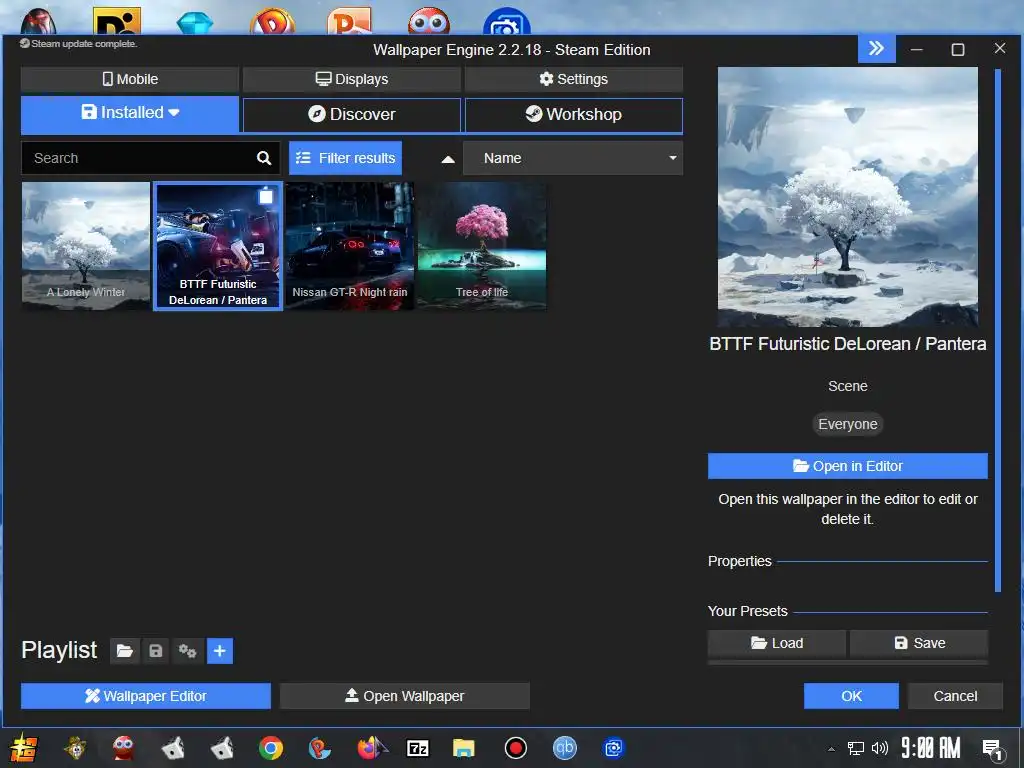Open the Filter results panel

(x=345, y=158)
